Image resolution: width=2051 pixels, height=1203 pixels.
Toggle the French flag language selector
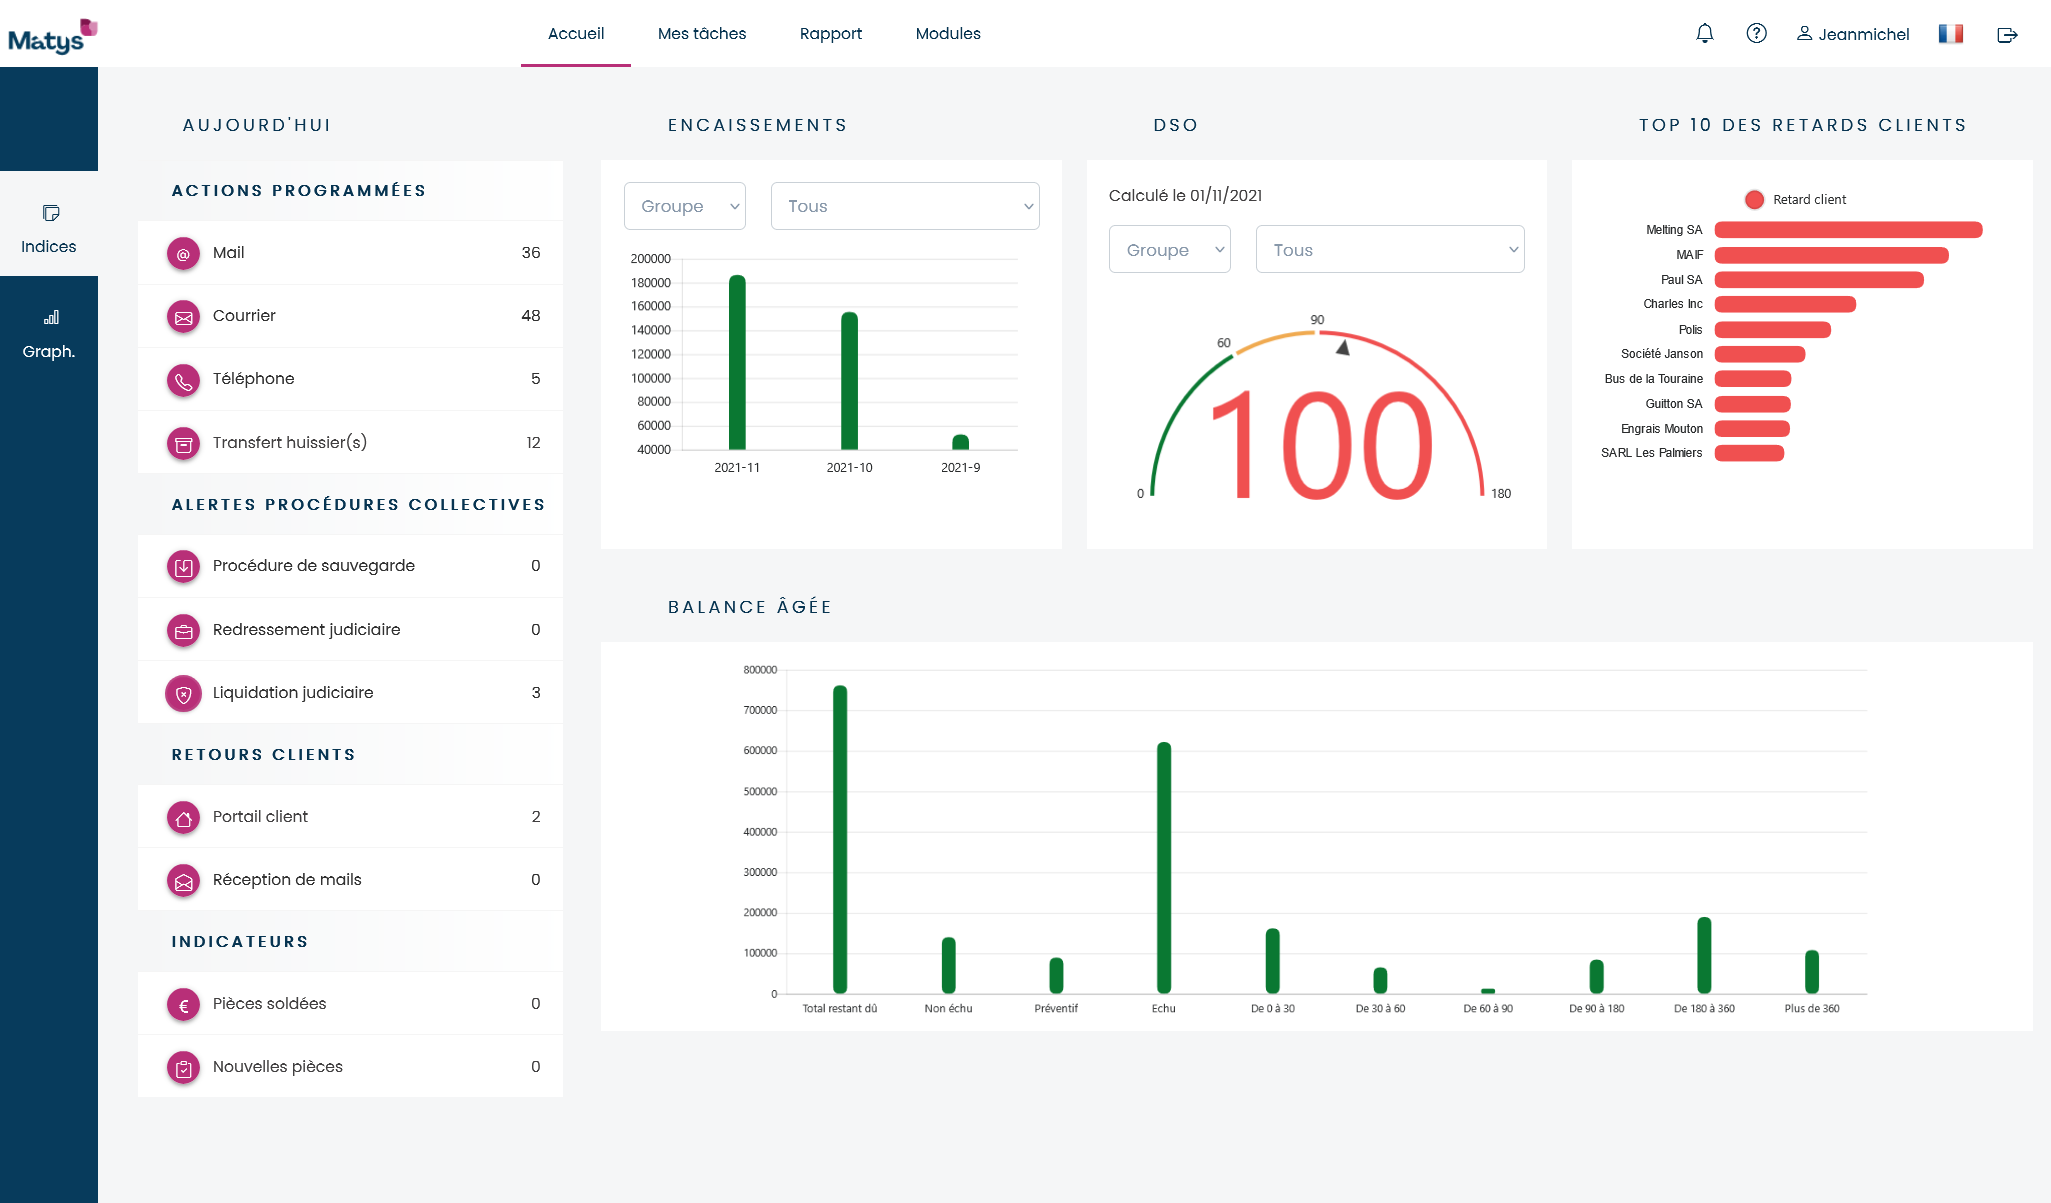point(1951,33)
